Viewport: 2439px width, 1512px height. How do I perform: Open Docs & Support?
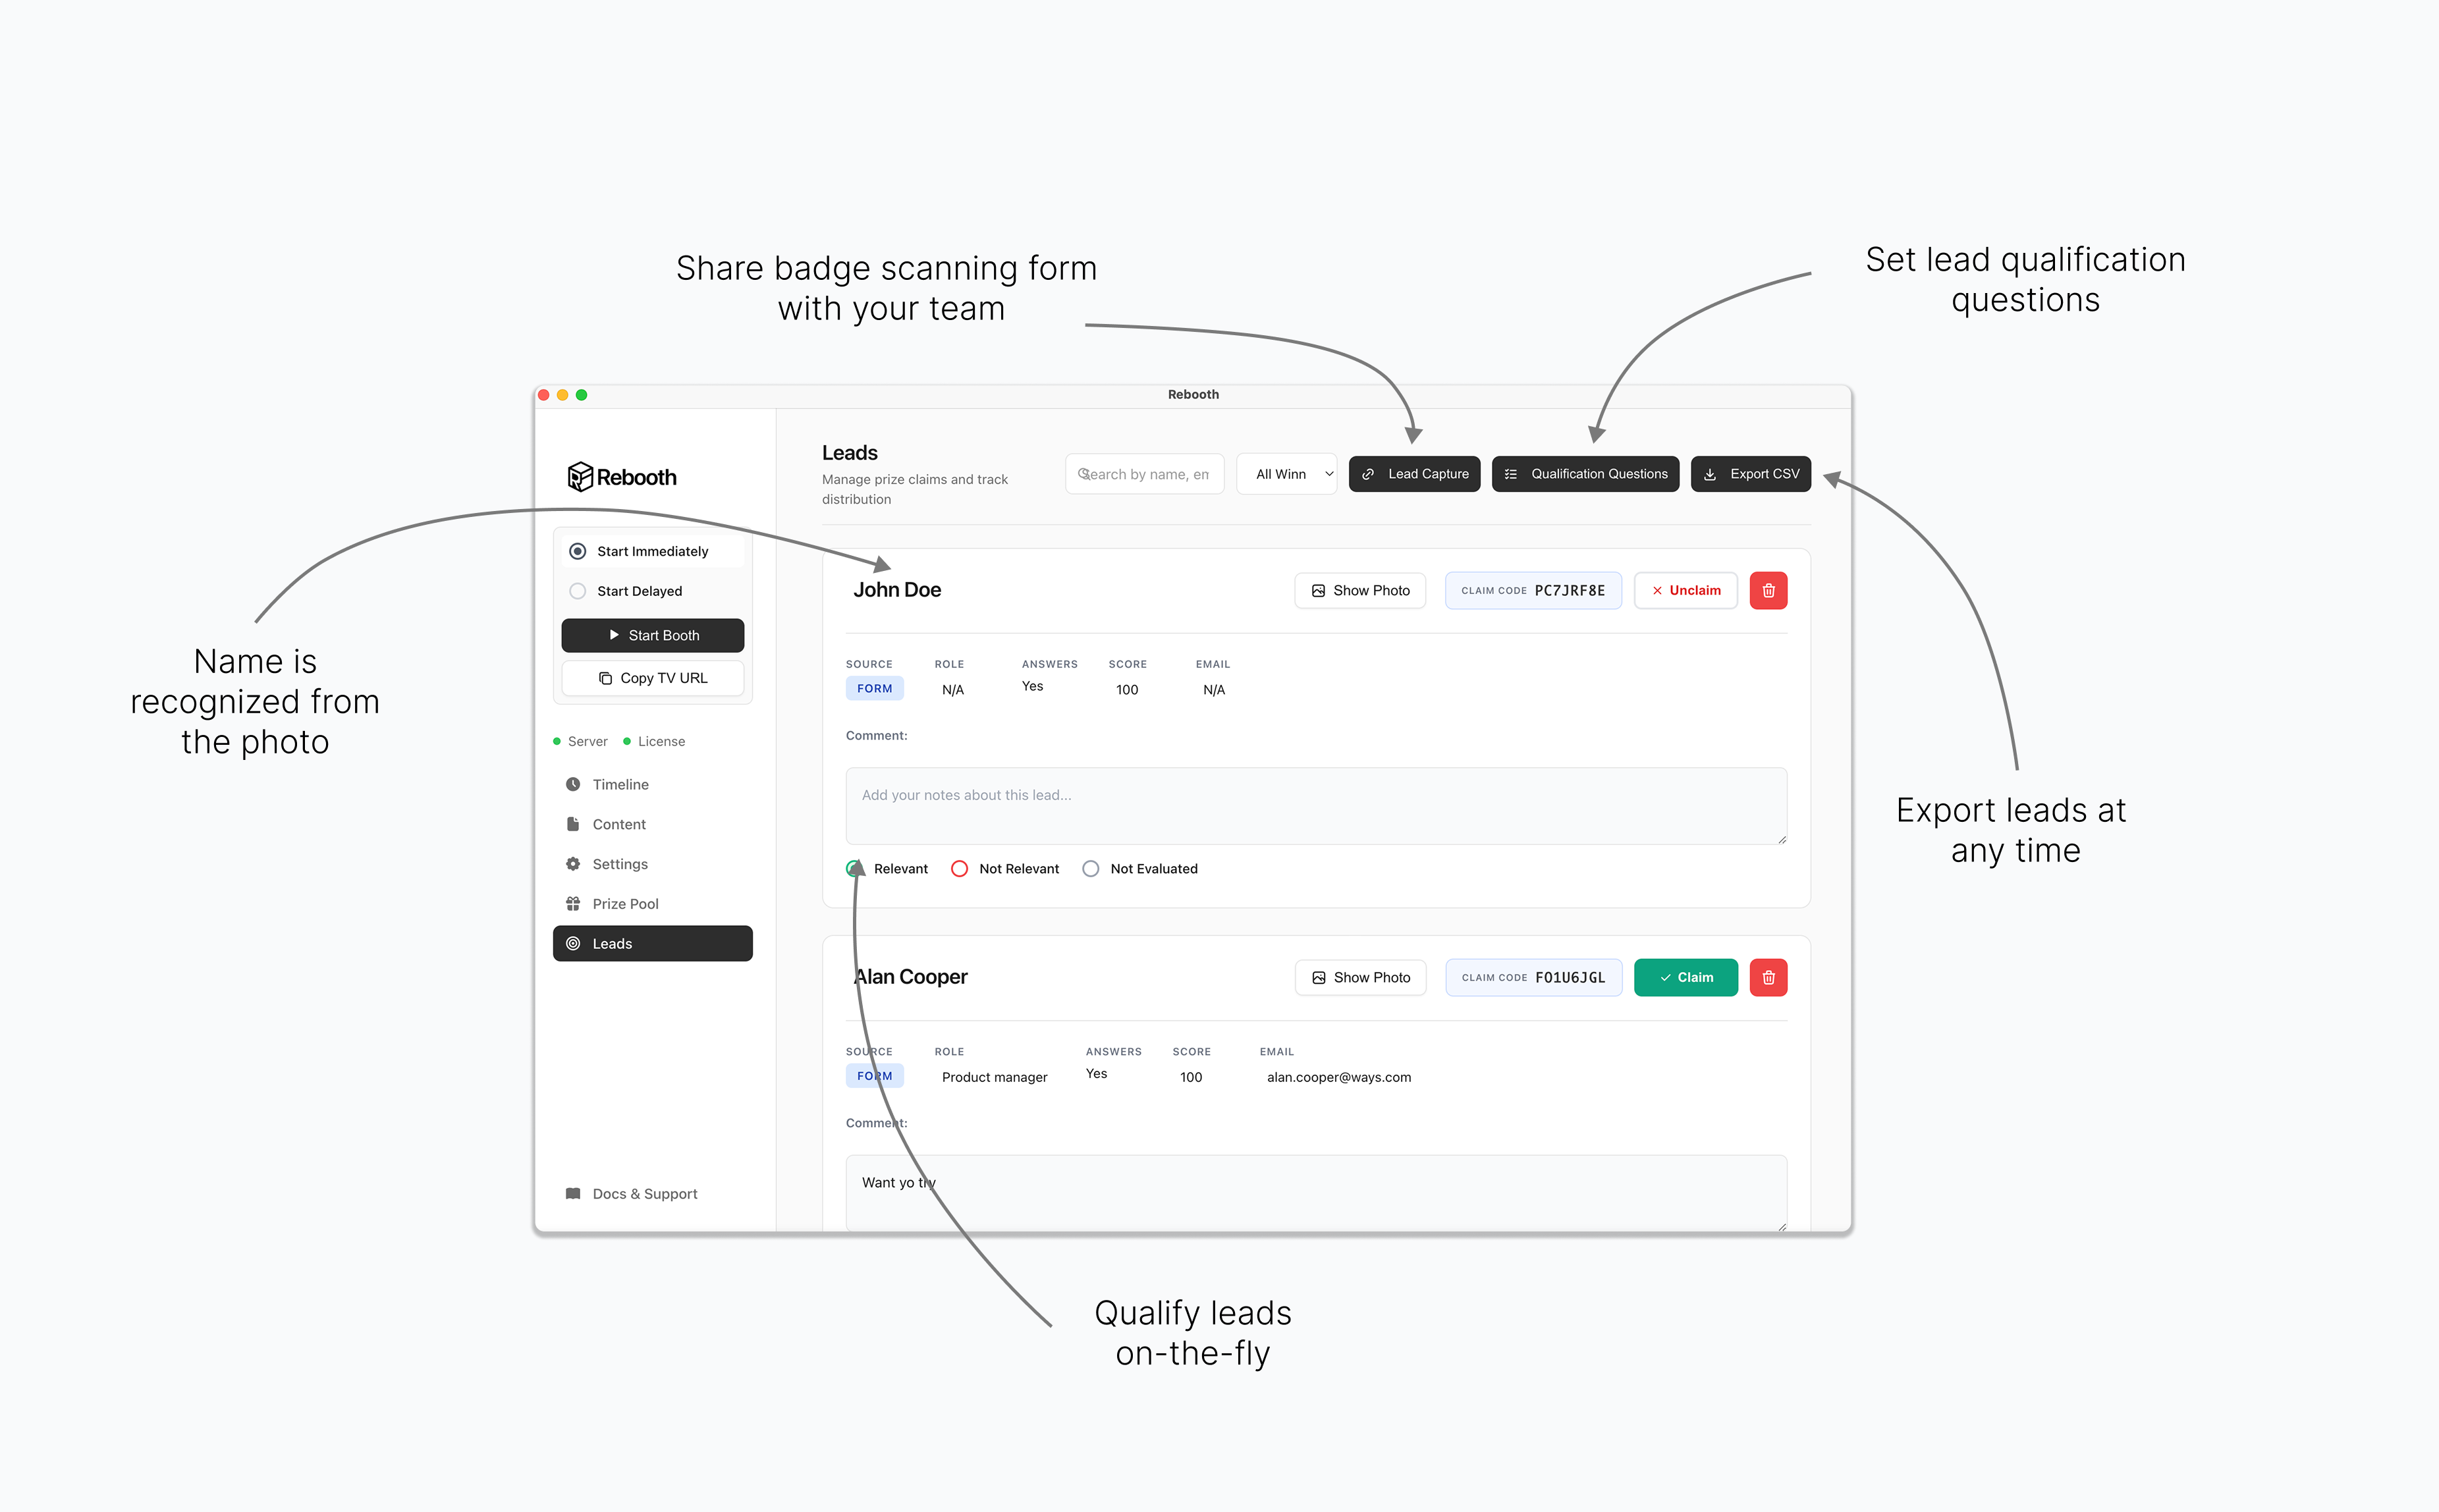[x=644, y=1193]
